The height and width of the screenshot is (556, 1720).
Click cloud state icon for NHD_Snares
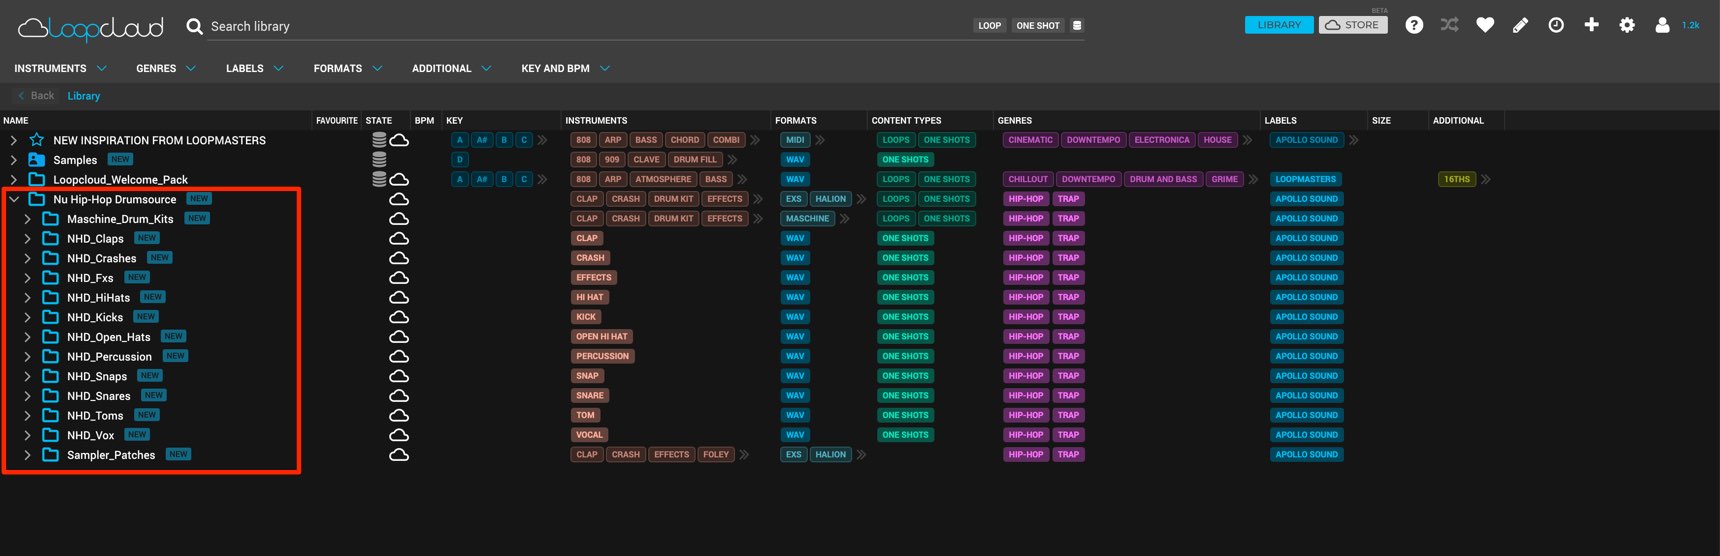(x=399, y=396)
